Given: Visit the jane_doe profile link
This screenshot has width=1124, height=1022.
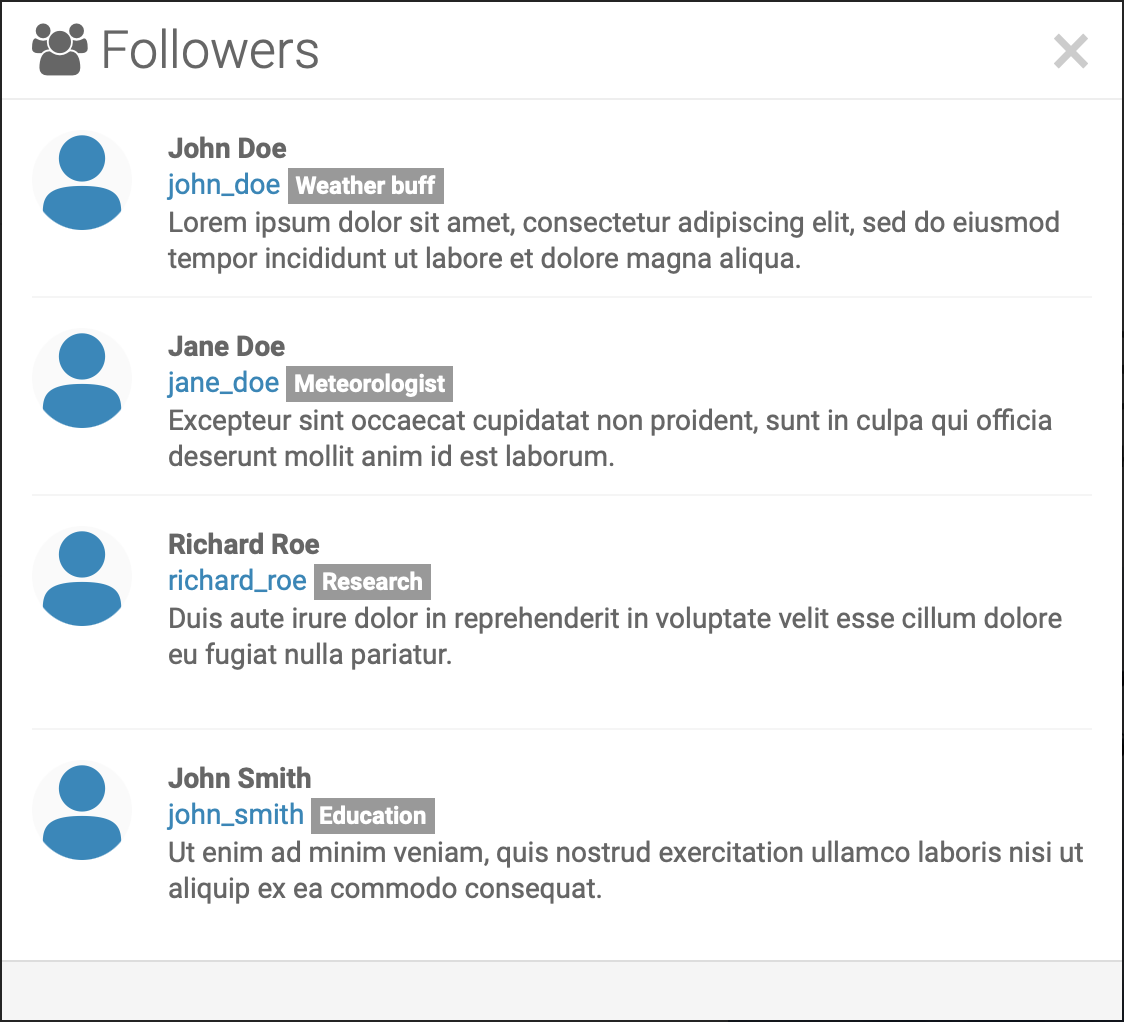Looking at the screenshot, I should (223, 383).
